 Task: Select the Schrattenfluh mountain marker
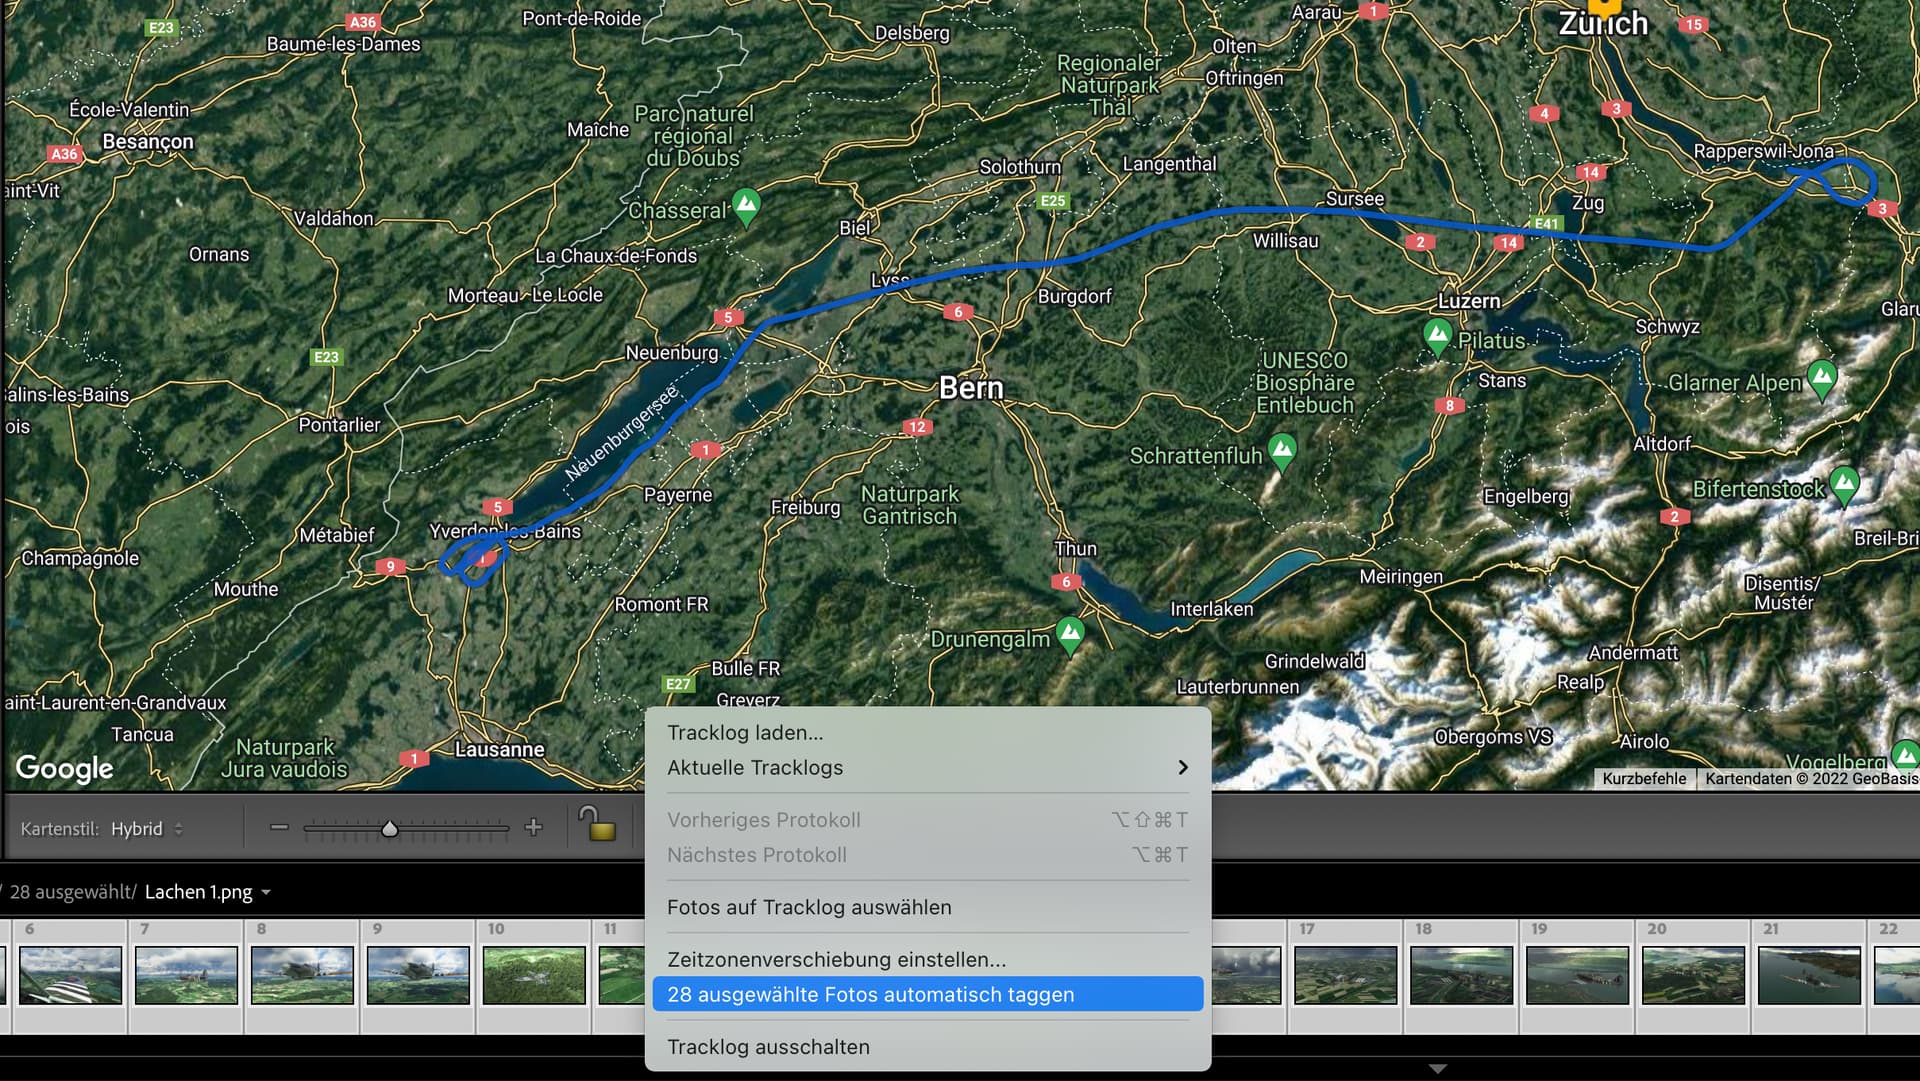1282,450
